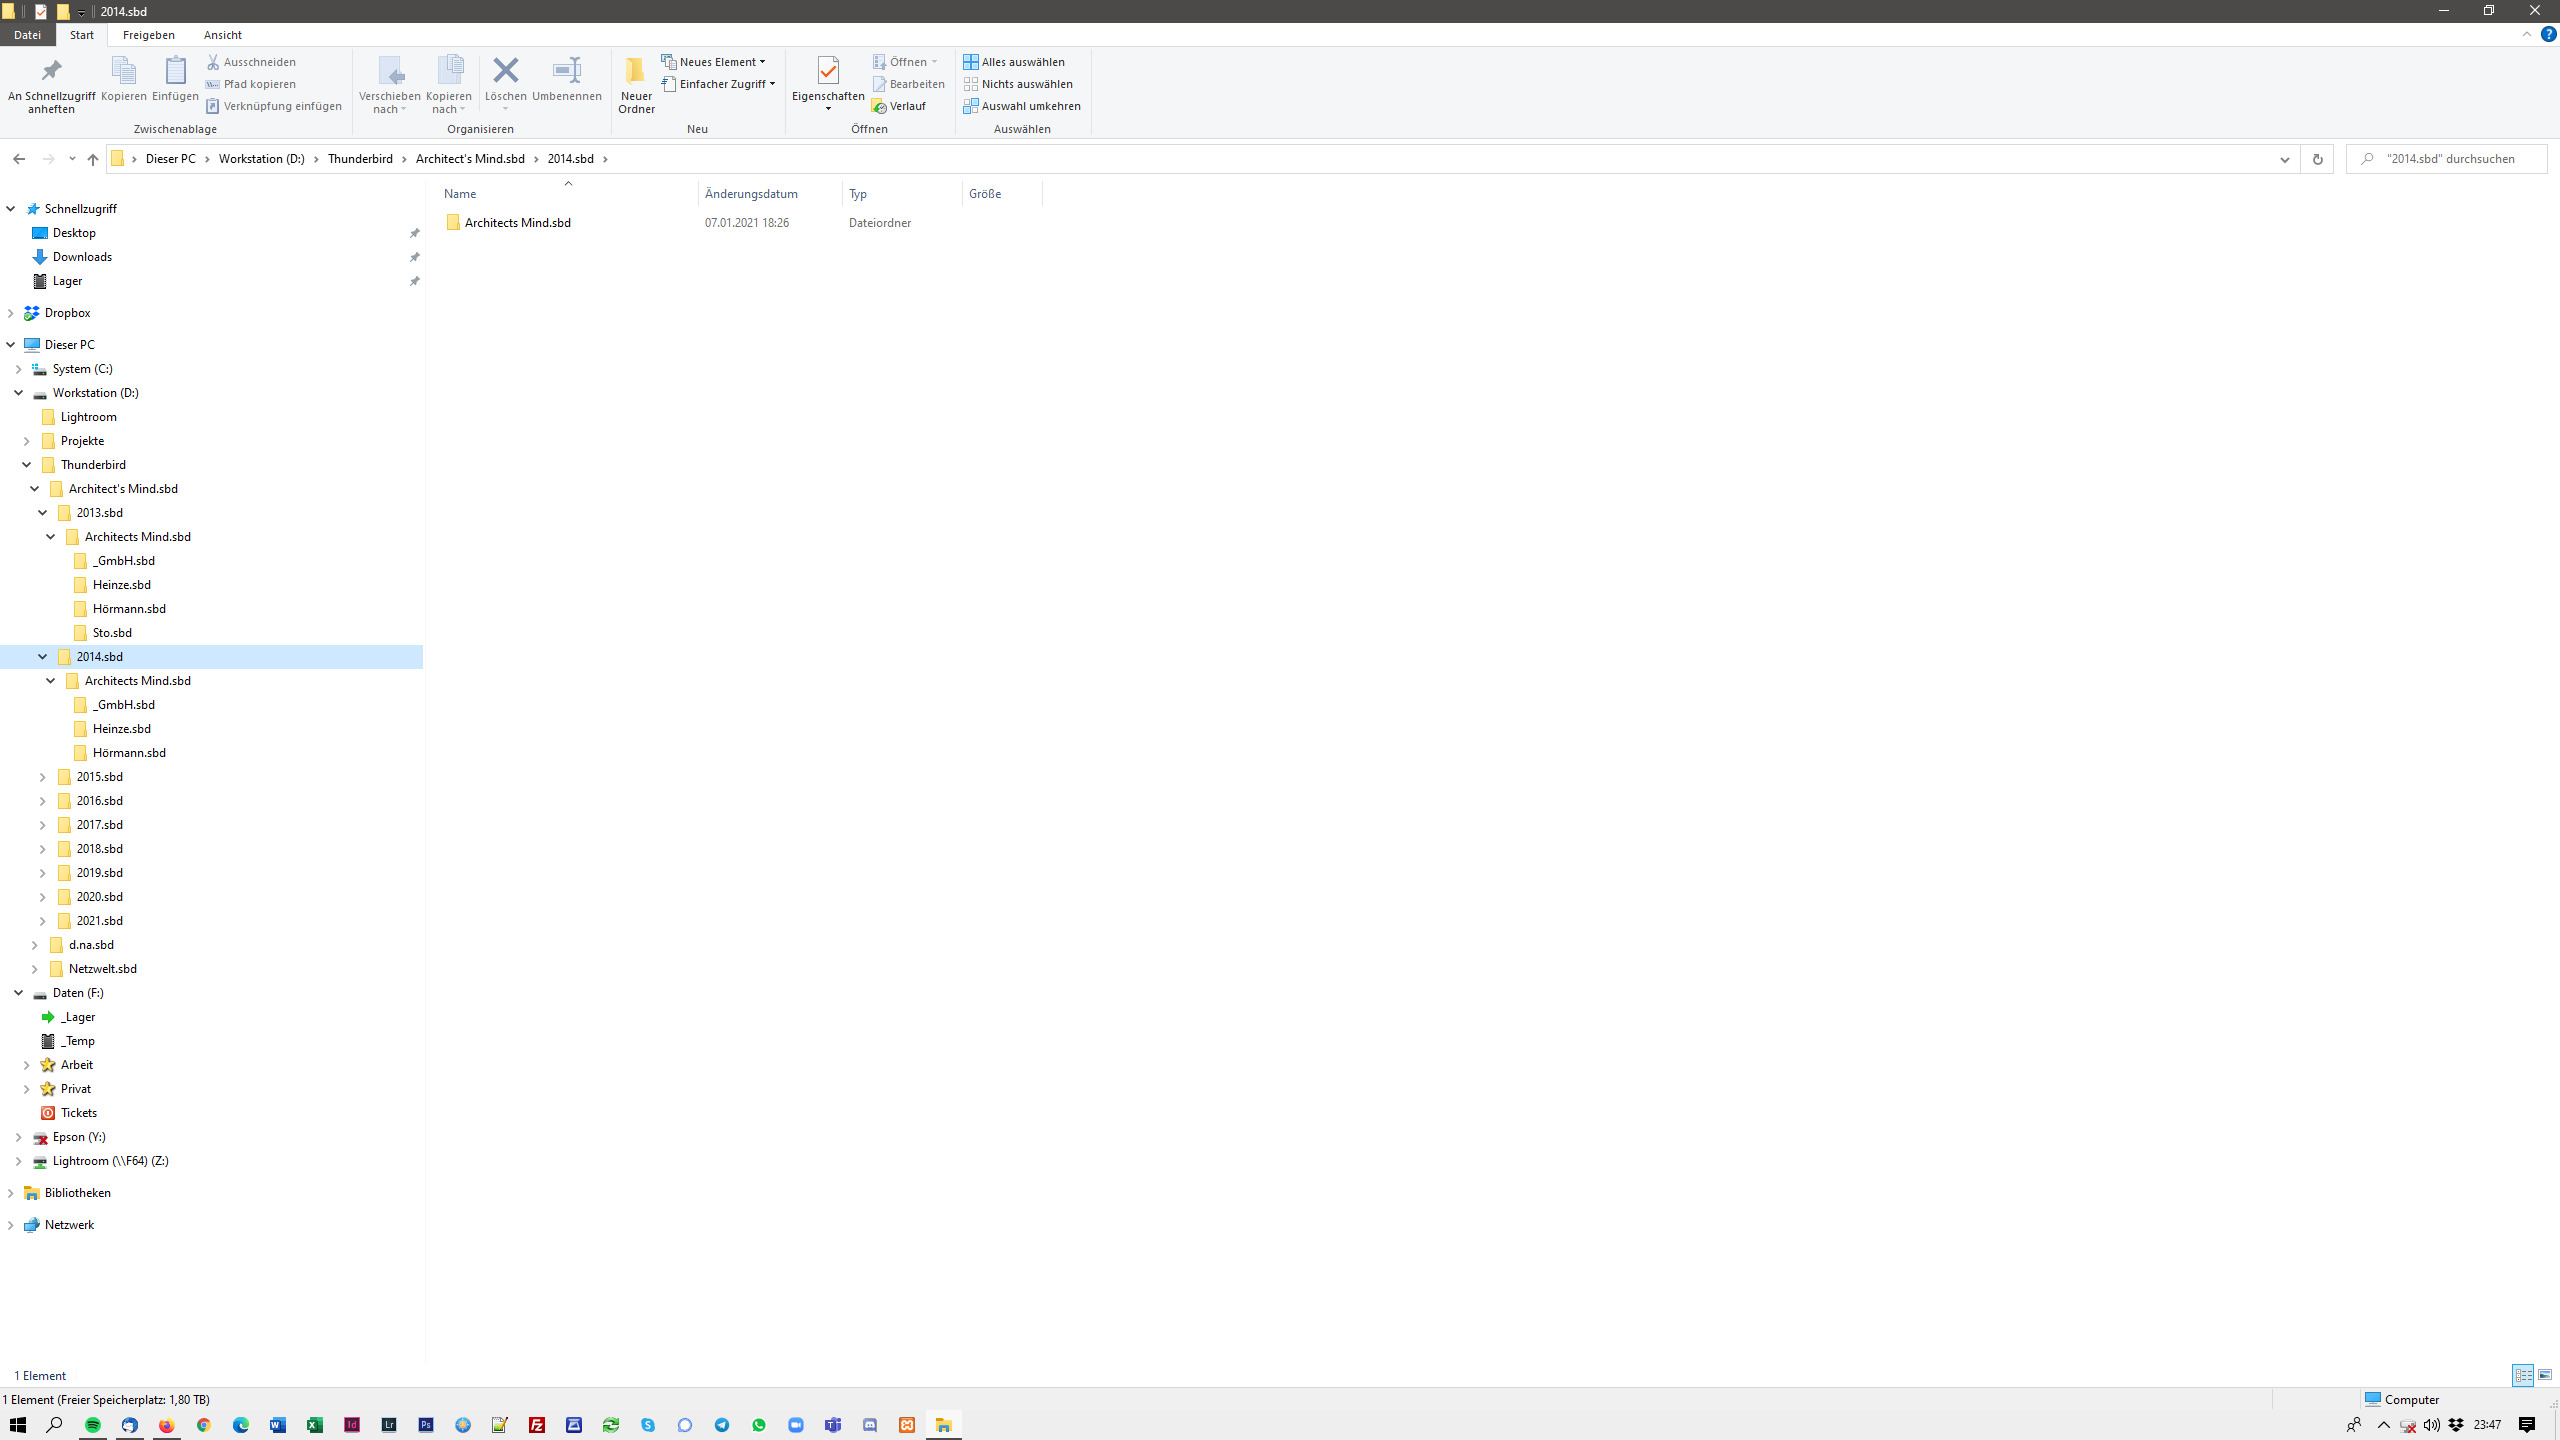Expand the 2015.sbd tree folder
2560x1440 pixels.
(43, 777)
